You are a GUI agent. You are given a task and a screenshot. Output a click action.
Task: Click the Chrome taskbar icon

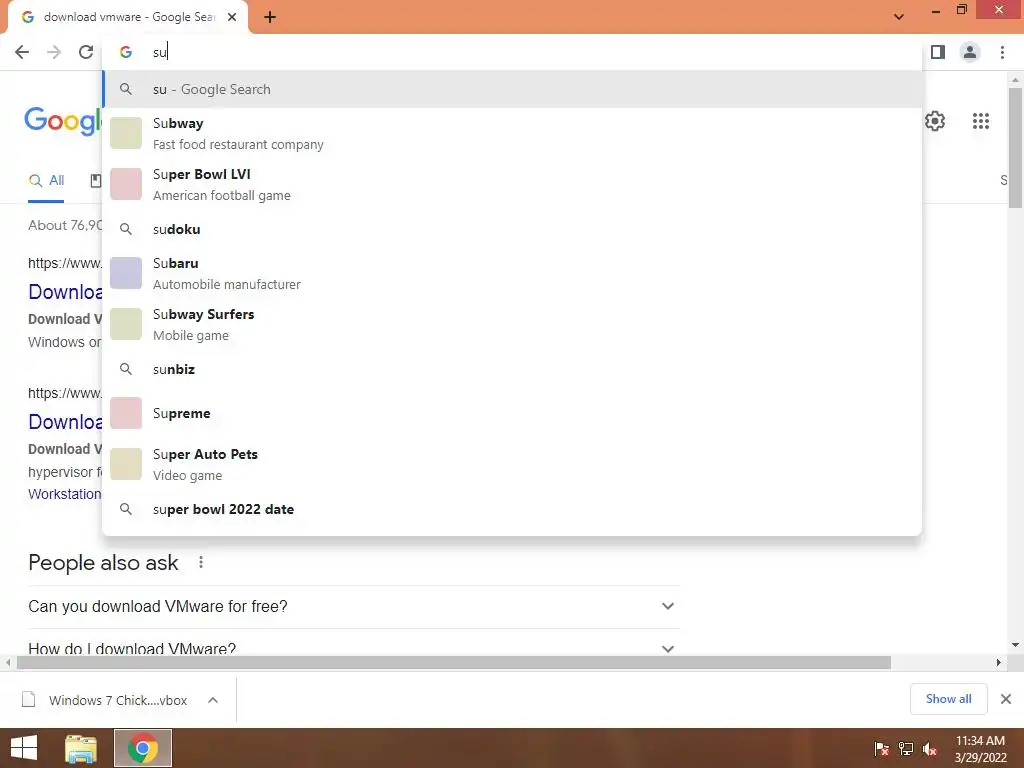pyautogui.click(x=143, y=748)
